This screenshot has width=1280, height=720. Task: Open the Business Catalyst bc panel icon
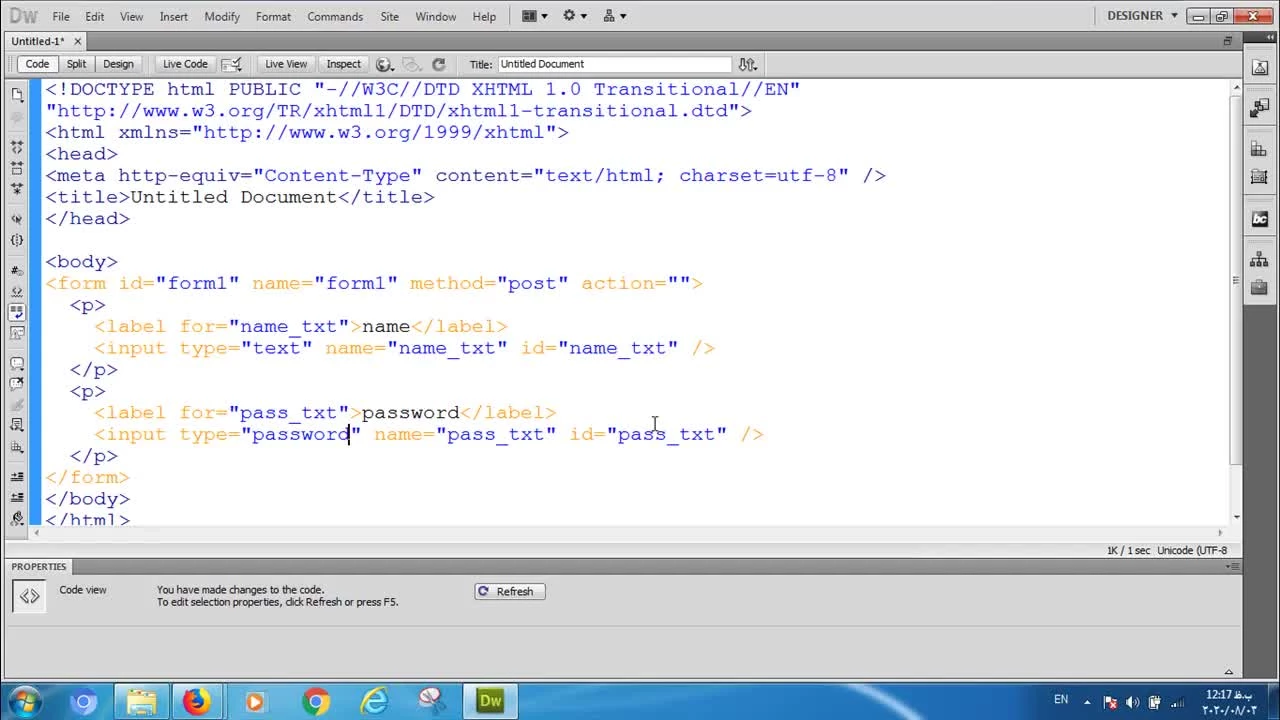(1260, 219)
